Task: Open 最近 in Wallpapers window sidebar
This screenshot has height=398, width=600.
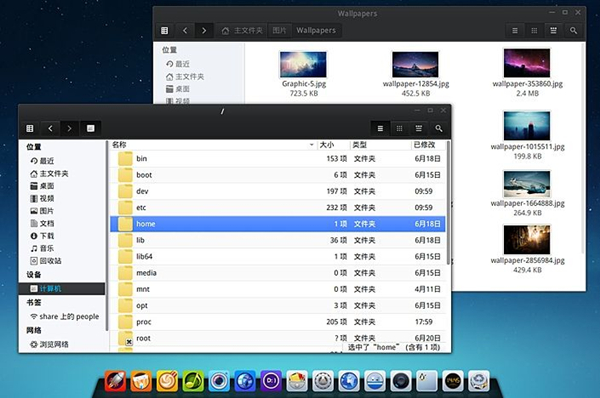Action: coord(199,64)
